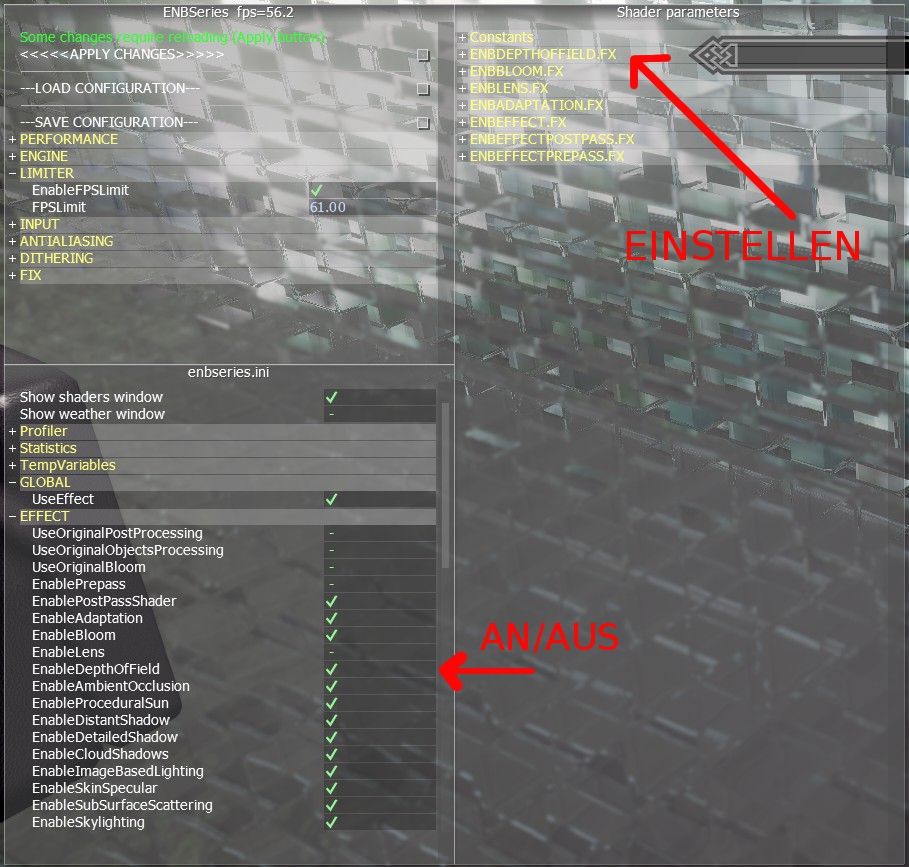Disable EnableSkinSpecular
This screenshot has height=867, width=909.
[x=332, y=788]
